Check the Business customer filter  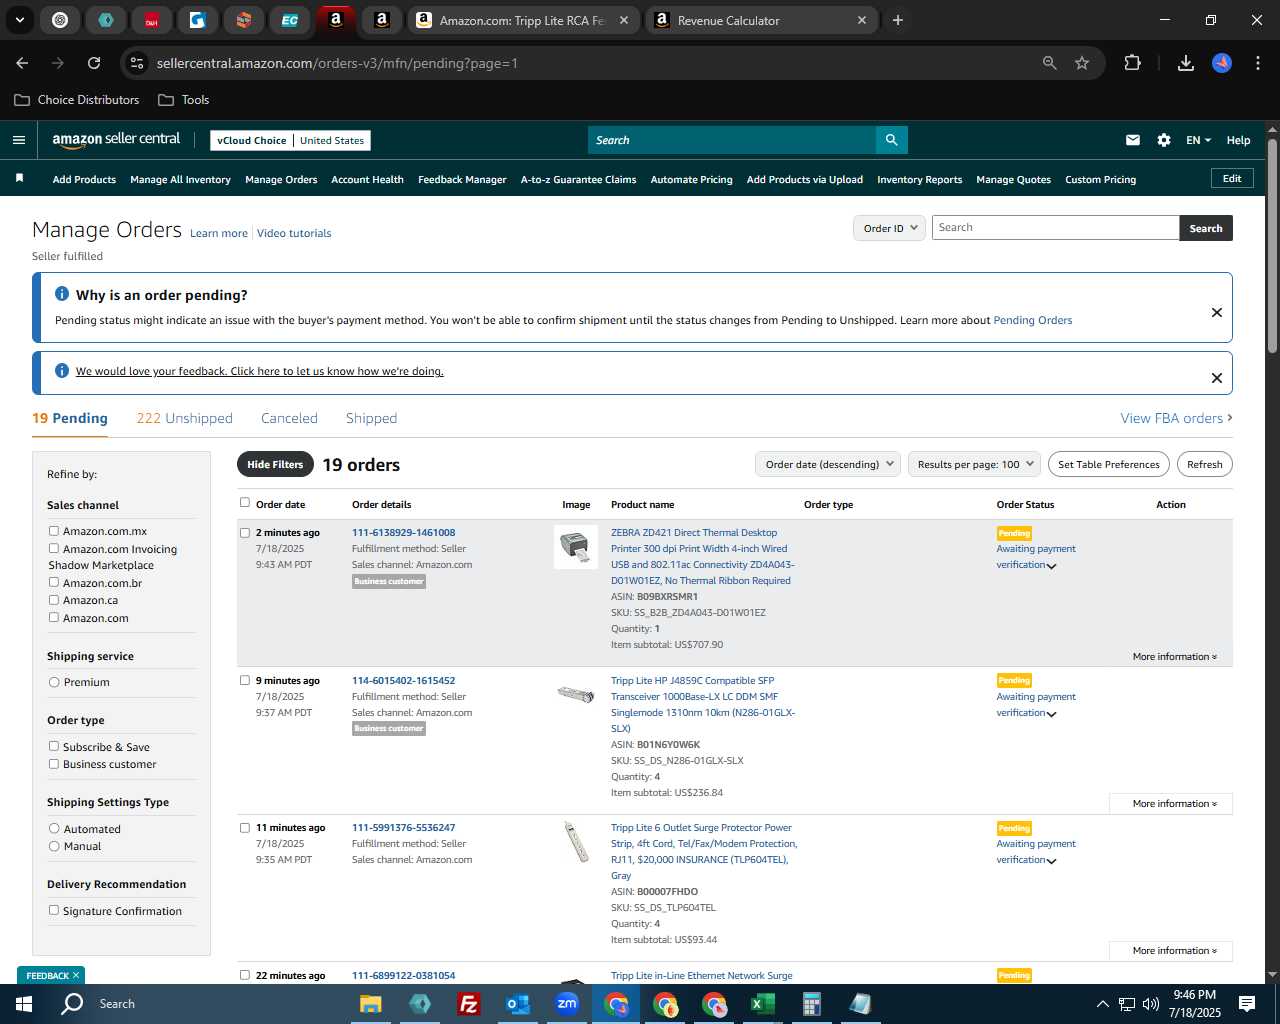point(54,764)
